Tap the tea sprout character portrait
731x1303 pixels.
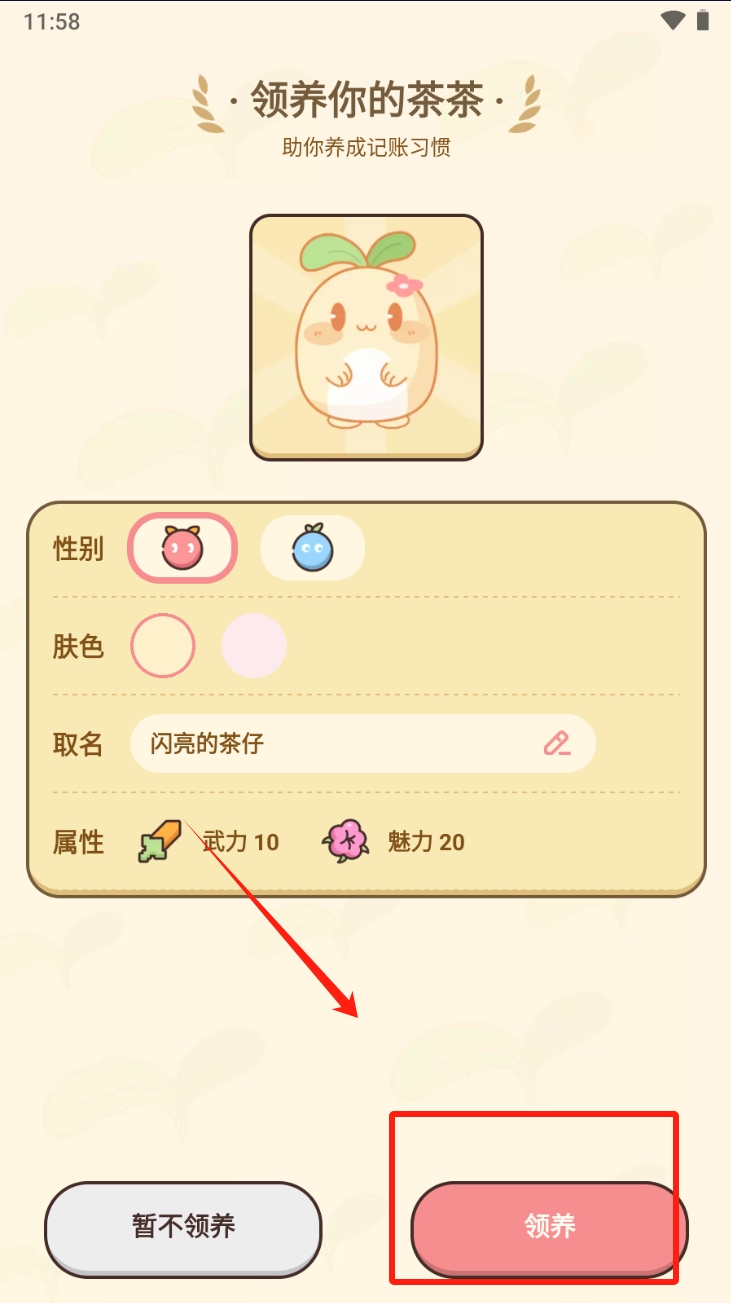coord(366,337)
